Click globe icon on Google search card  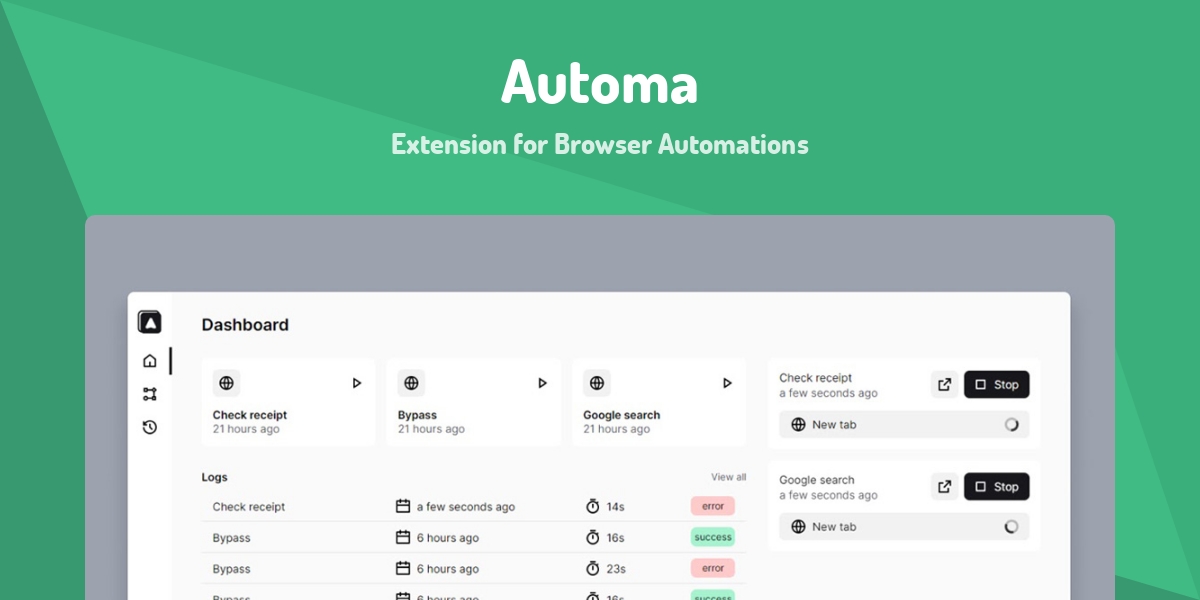click(x=597, y=383)
